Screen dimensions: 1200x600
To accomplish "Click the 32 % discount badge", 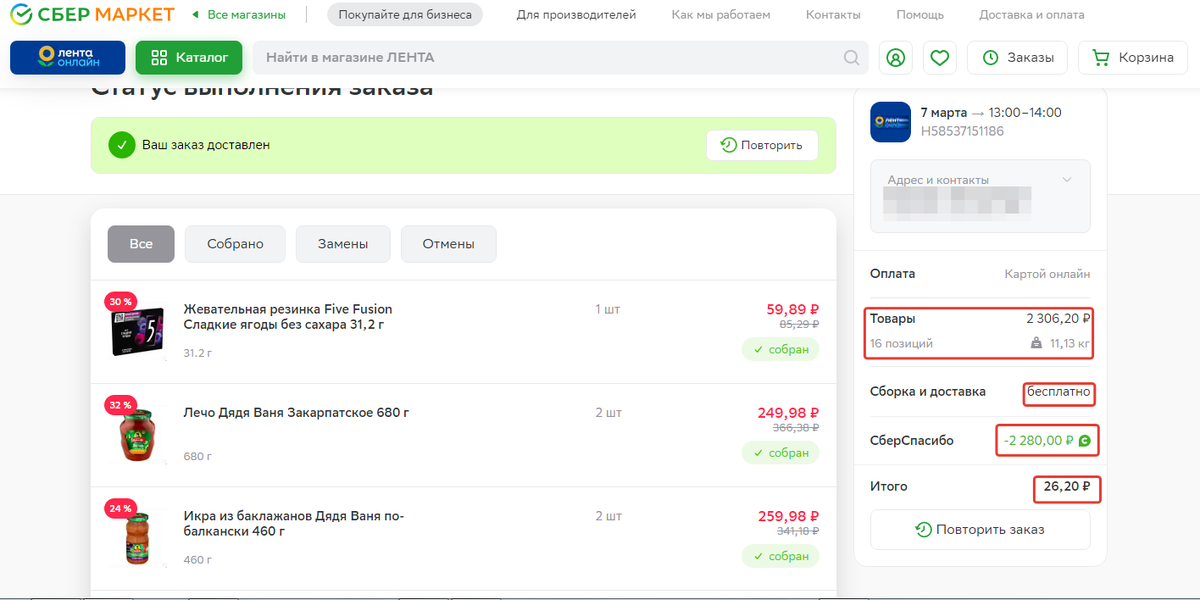I will click(120, 405).
